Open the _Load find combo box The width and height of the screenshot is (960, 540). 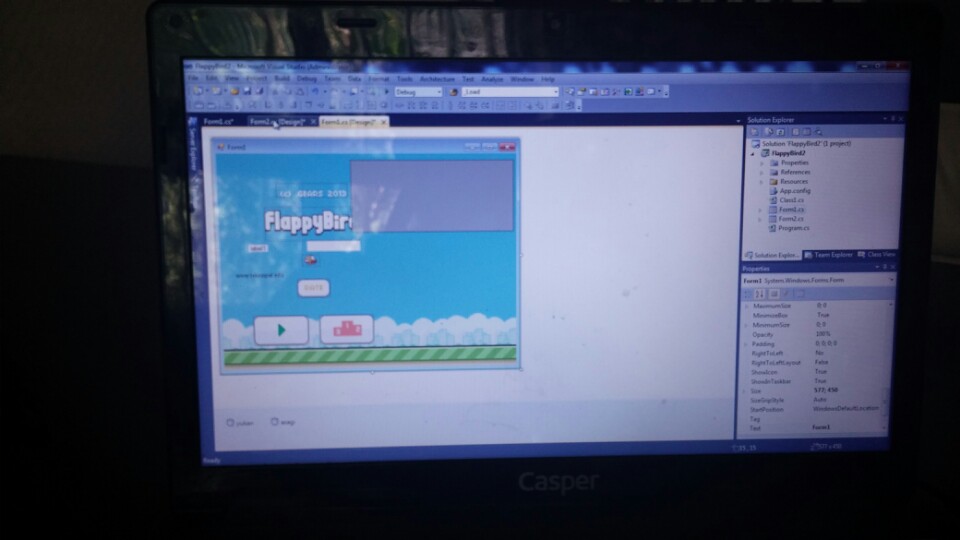click(555, 92)
